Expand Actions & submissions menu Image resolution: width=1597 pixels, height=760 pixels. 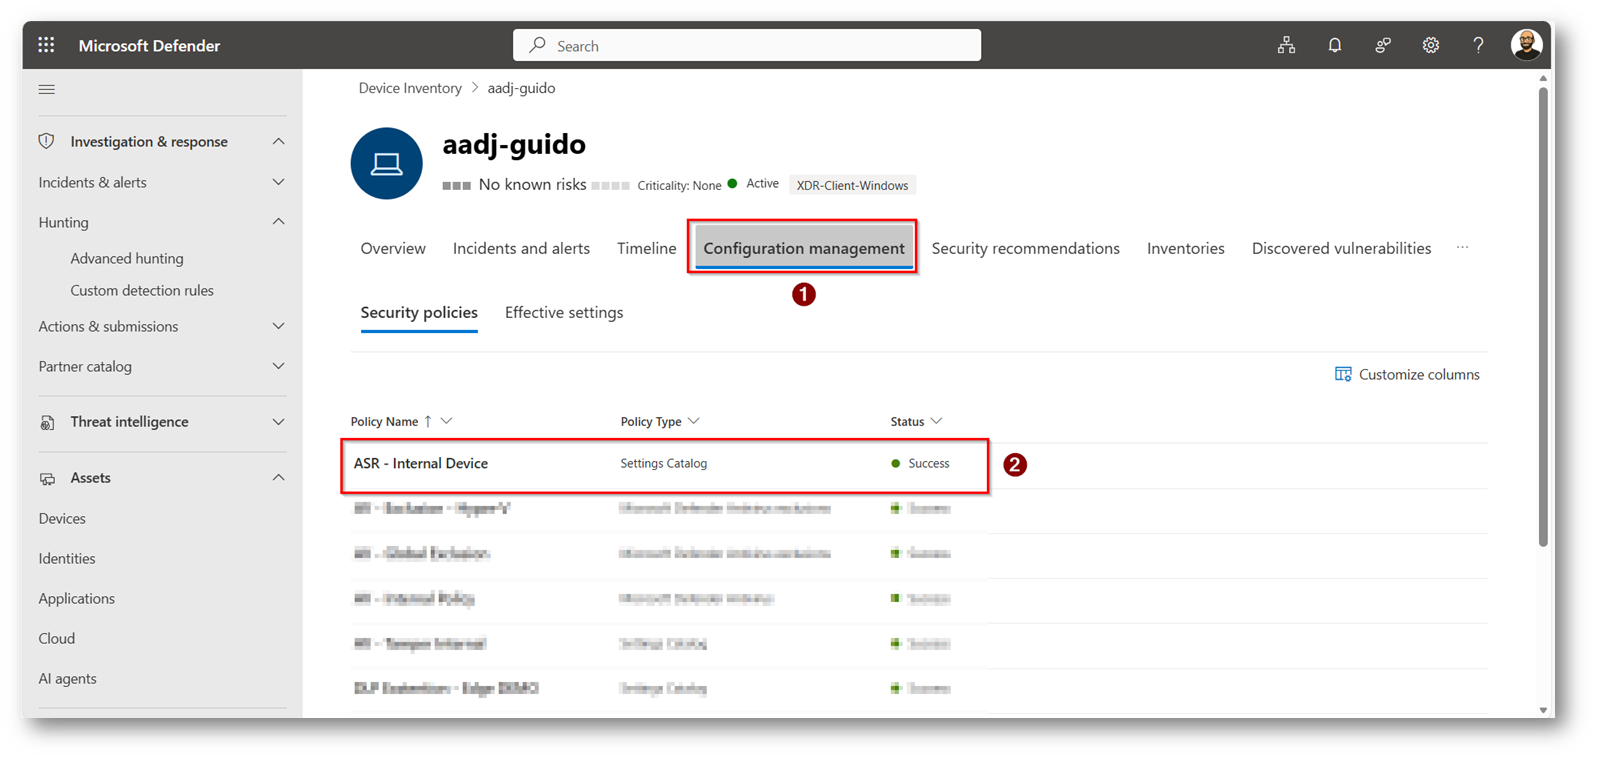(278, 326)
